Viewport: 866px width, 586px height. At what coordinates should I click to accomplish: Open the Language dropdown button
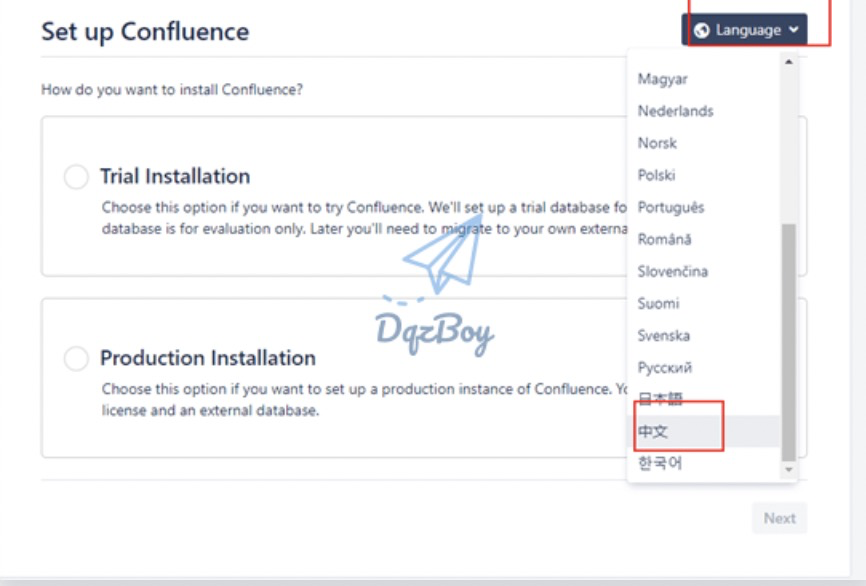[x=744, y=30]
